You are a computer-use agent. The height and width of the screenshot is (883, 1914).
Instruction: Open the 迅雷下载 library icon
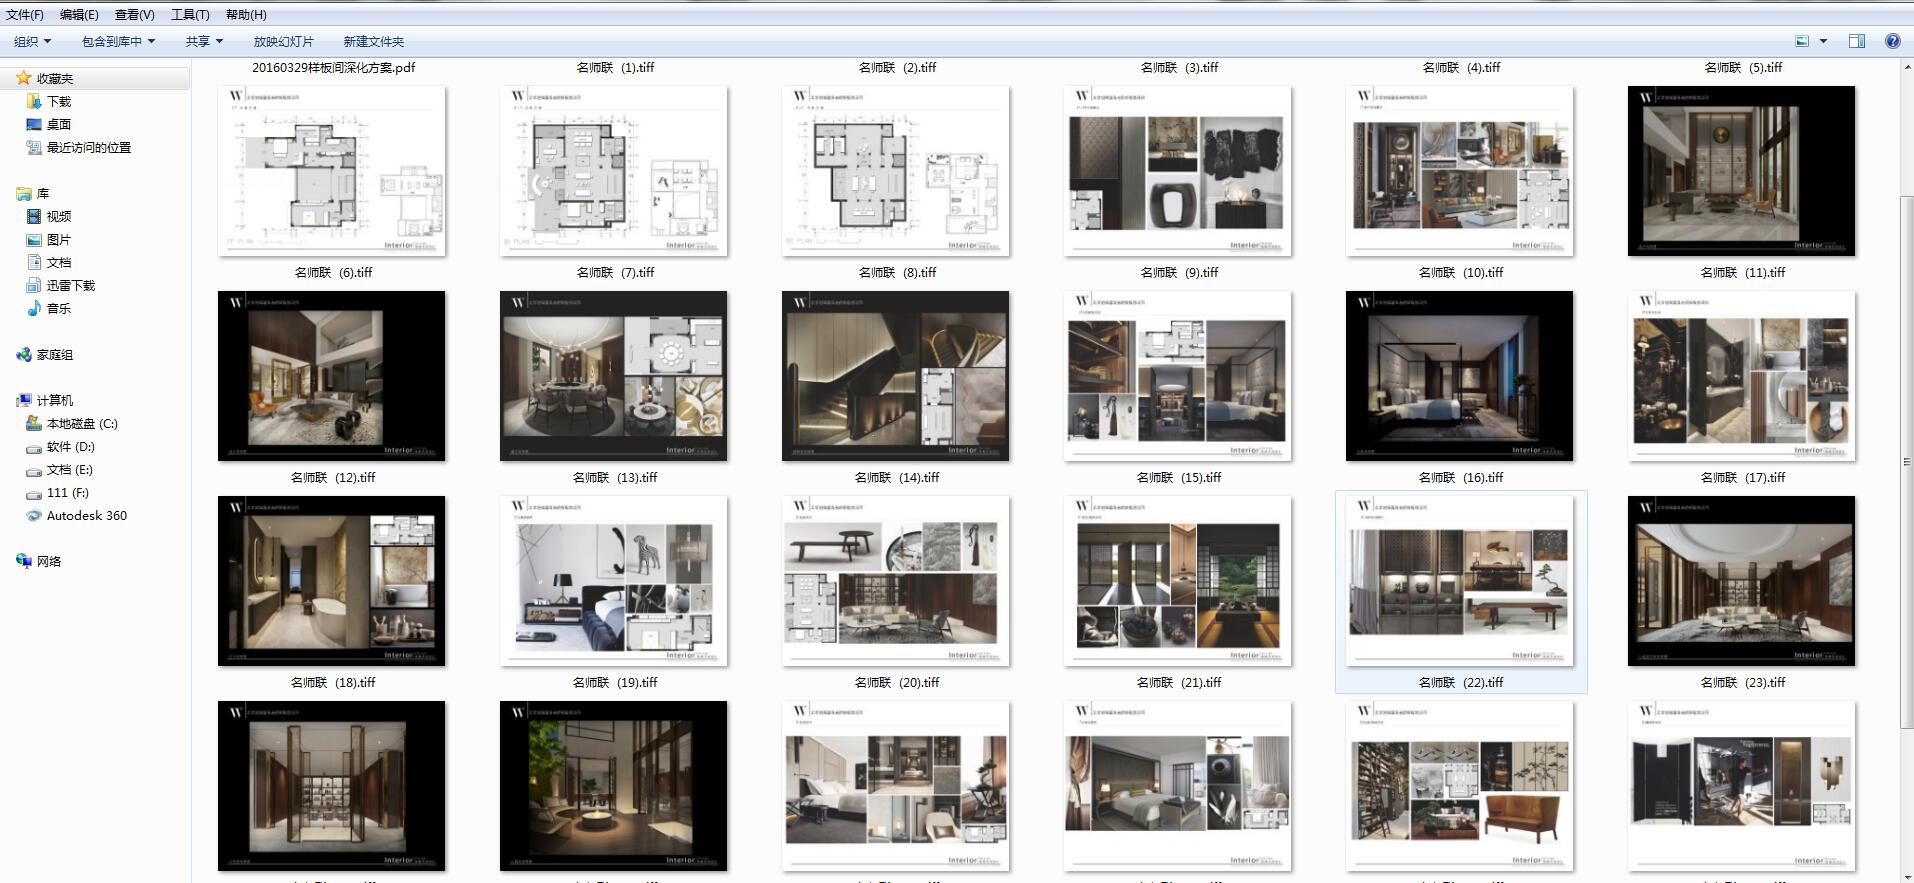pos(34,285)
